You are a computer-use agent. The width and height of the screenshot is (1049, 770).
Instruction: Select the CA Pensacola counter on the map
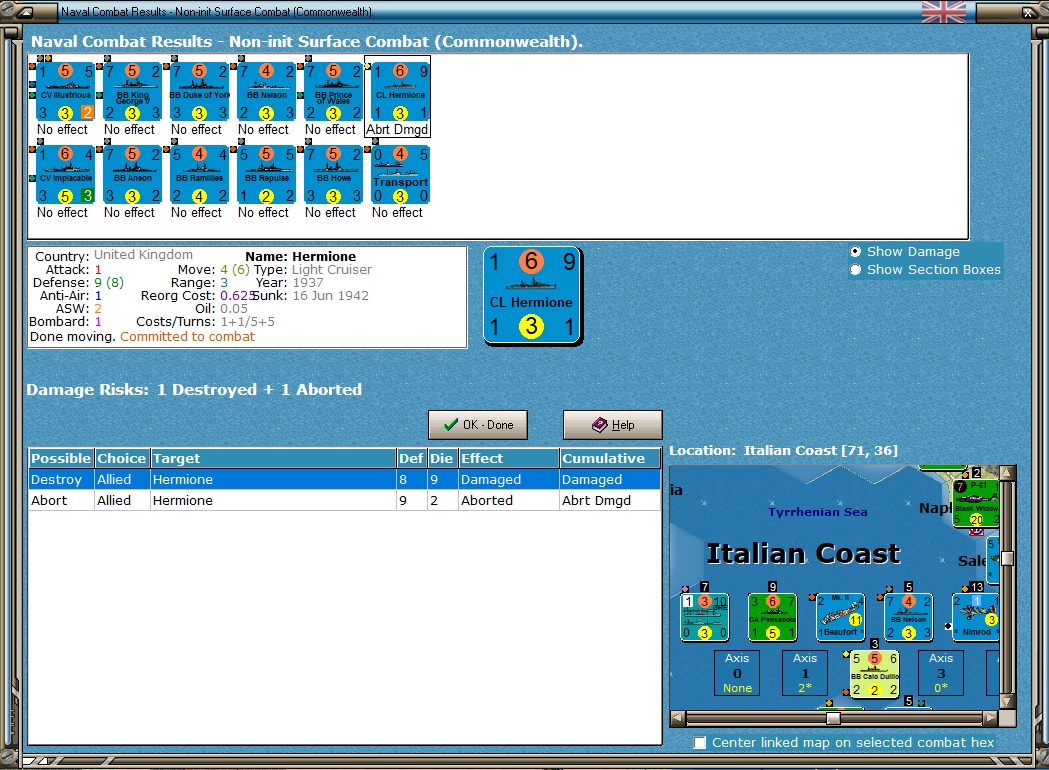pos(772,617)
